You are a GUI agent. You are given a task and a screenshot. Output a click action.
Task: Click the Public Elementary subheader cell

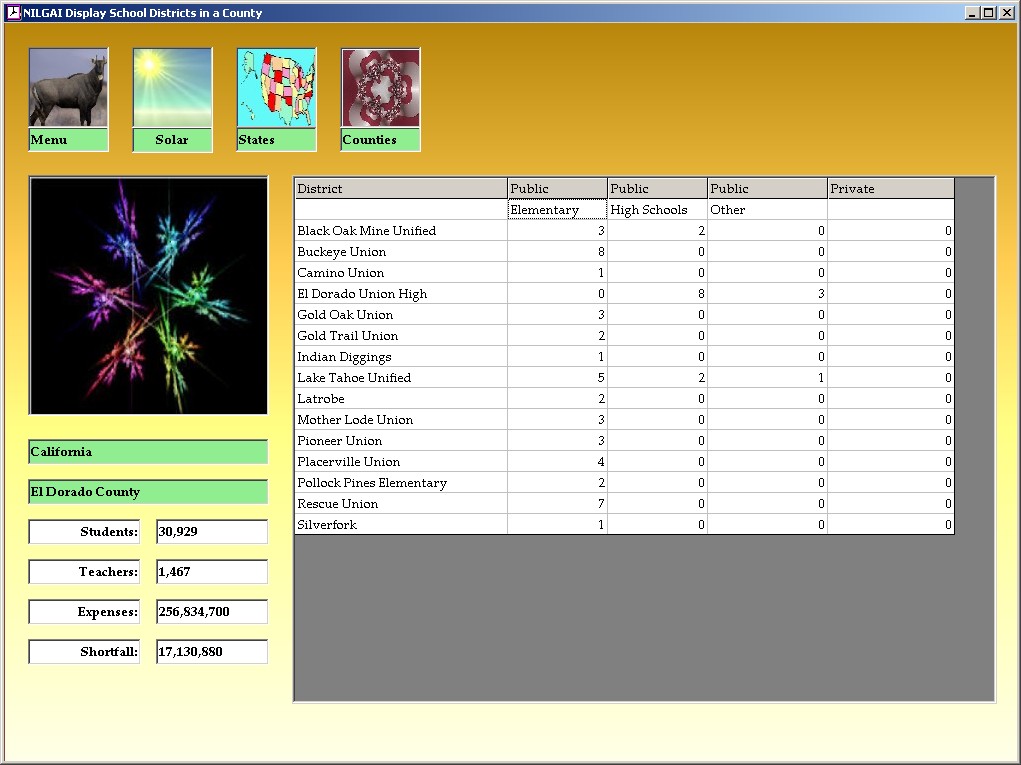point(557,210)
